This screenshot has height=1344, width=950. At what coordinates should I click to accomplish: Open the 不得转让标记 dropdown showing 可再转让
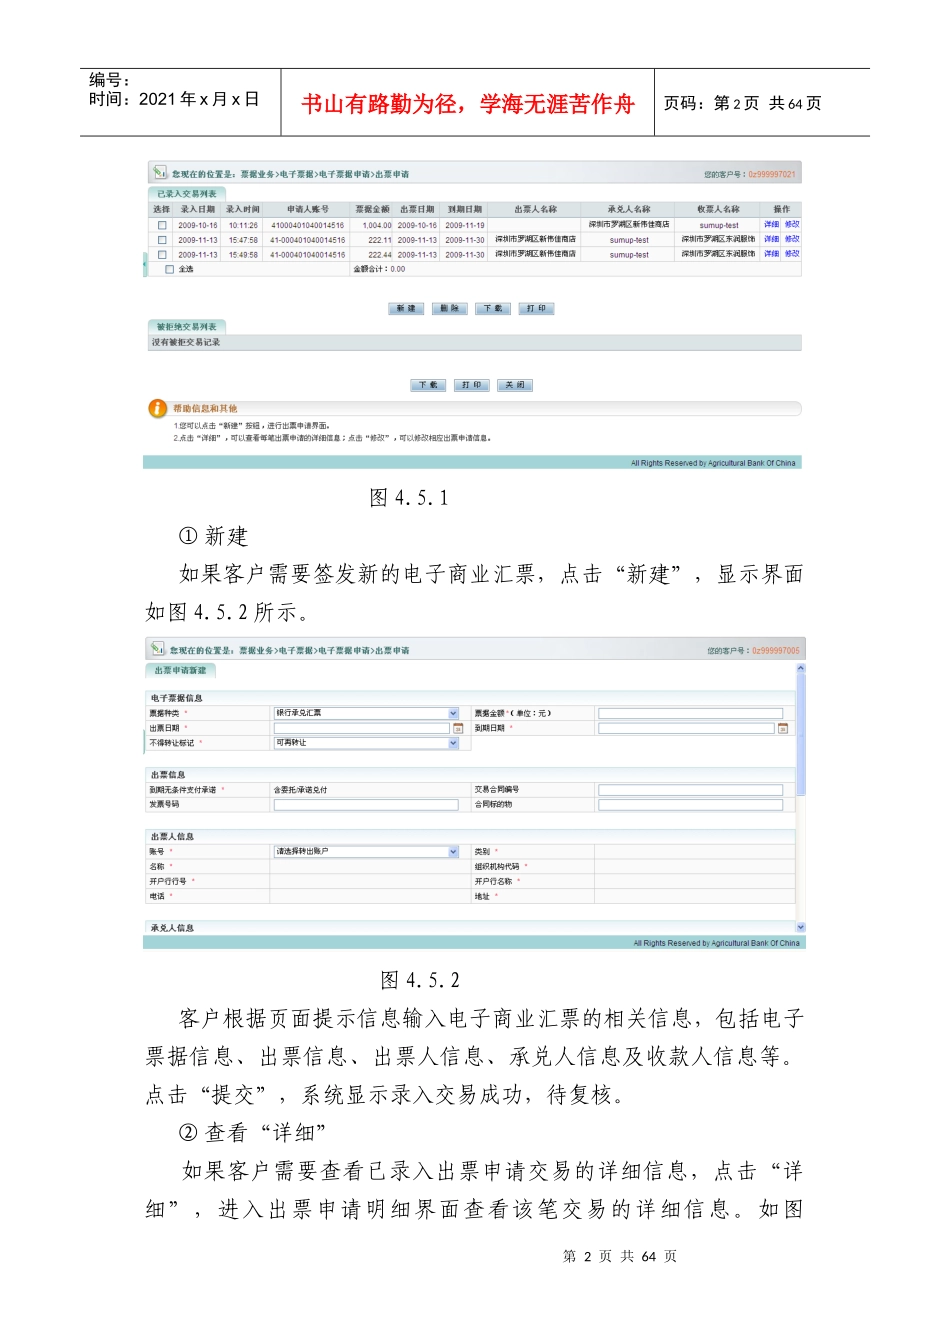(453, 743)
